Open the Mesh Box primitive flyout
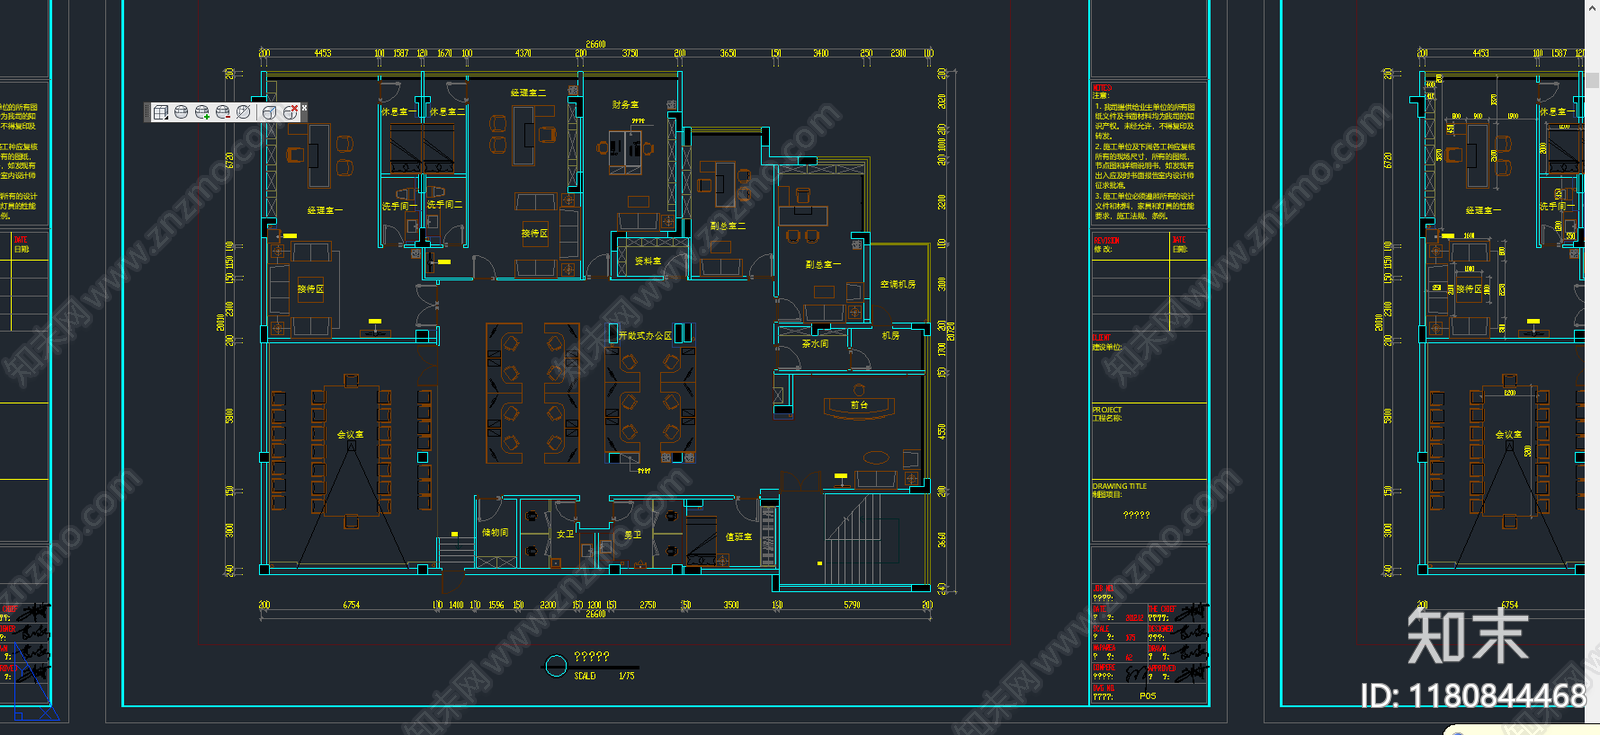The image size is (1600, 735). point(161,112)
